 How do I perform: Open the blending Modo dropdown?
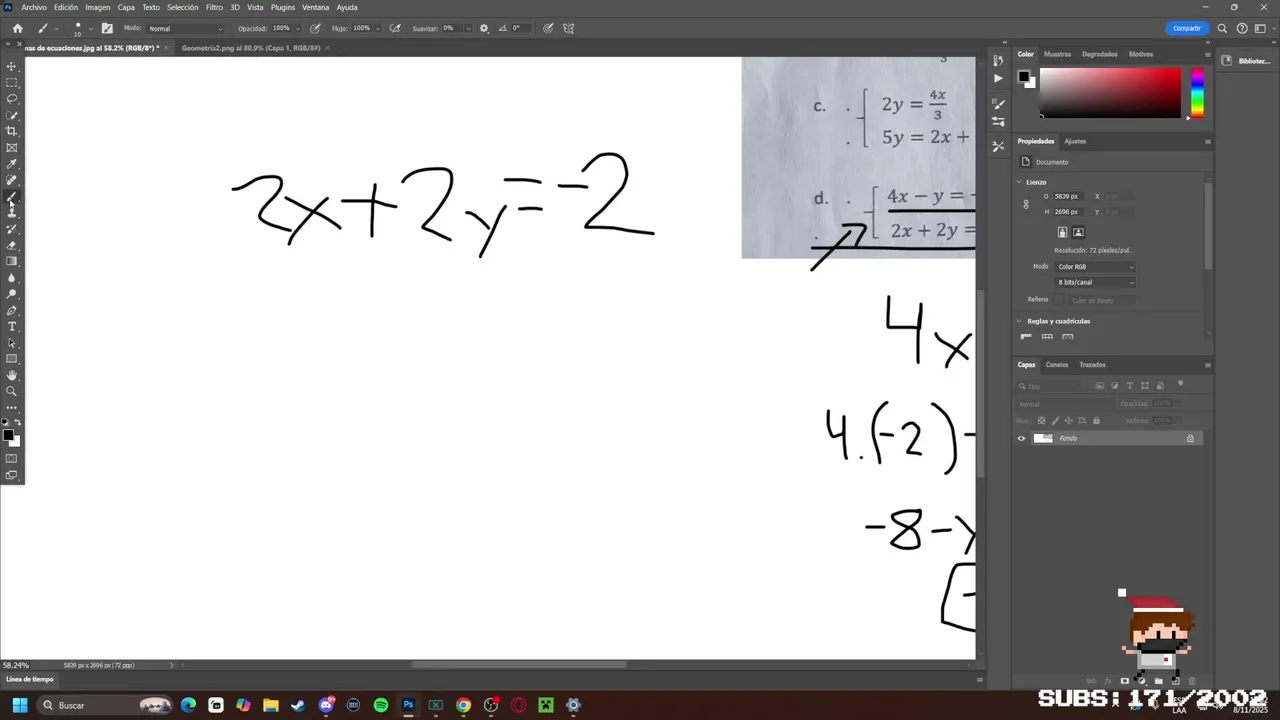[x=186, y=28]
